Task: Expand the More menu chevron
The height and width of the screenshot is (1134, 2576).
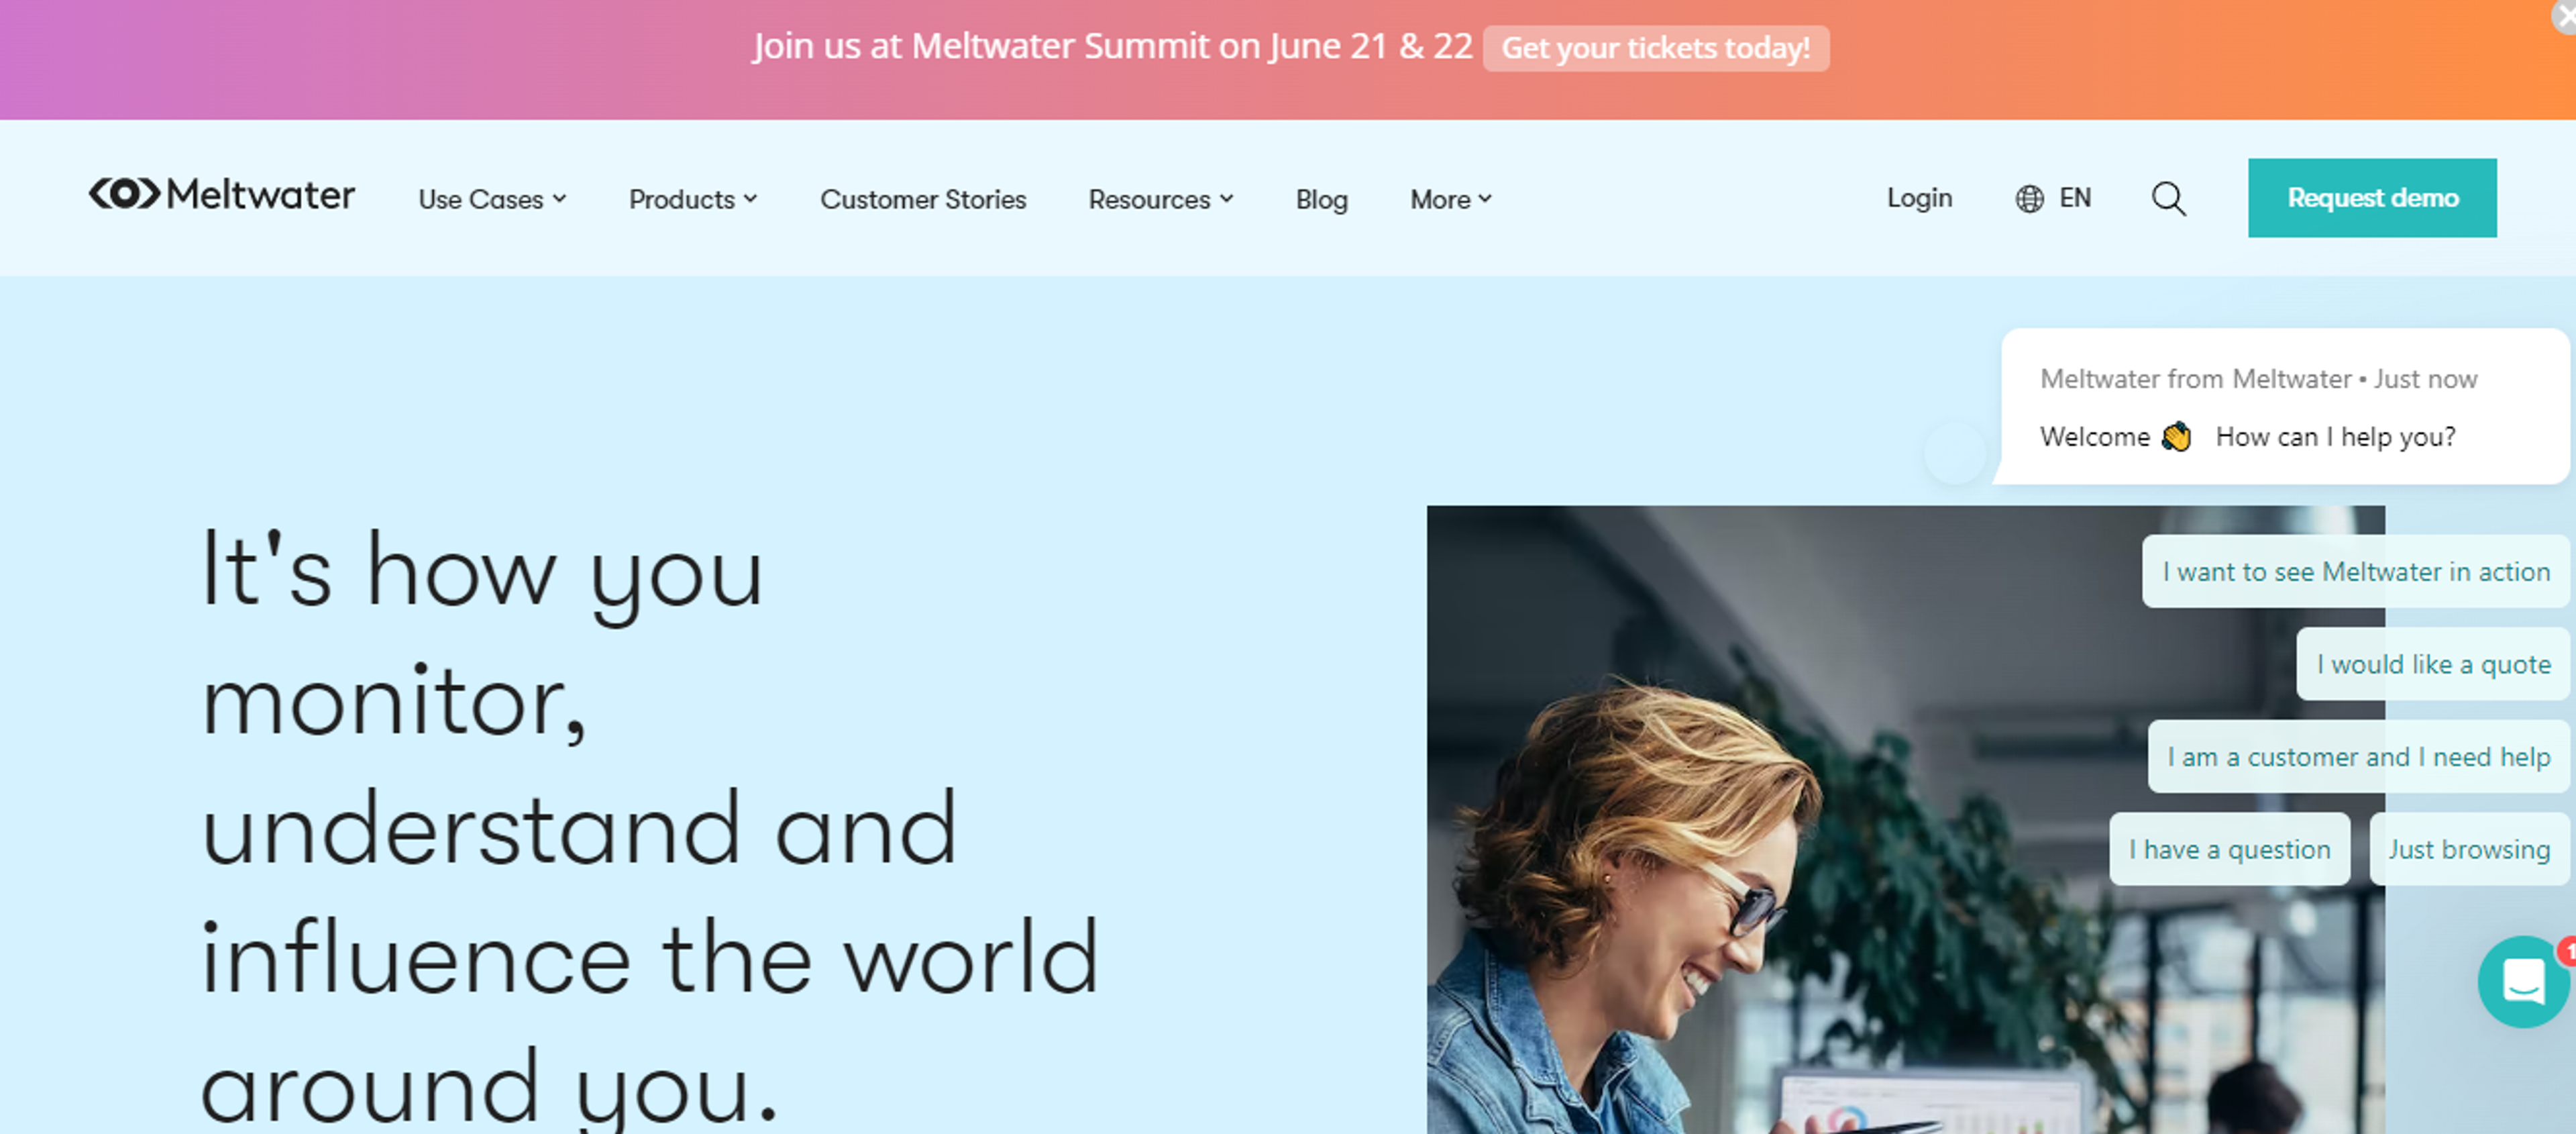Action: click(1485, 198)
